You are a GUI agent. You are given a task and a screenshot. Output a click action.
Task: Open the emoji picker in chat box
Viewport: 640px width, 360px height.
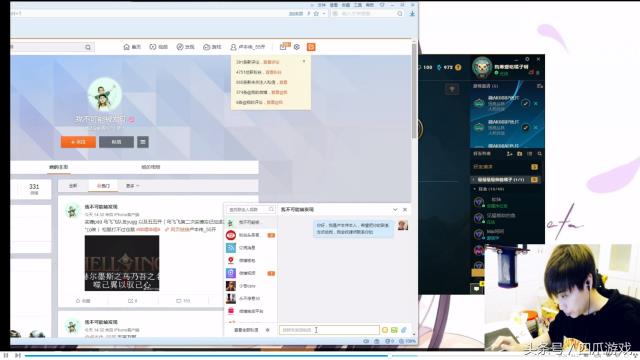point(384,330)
